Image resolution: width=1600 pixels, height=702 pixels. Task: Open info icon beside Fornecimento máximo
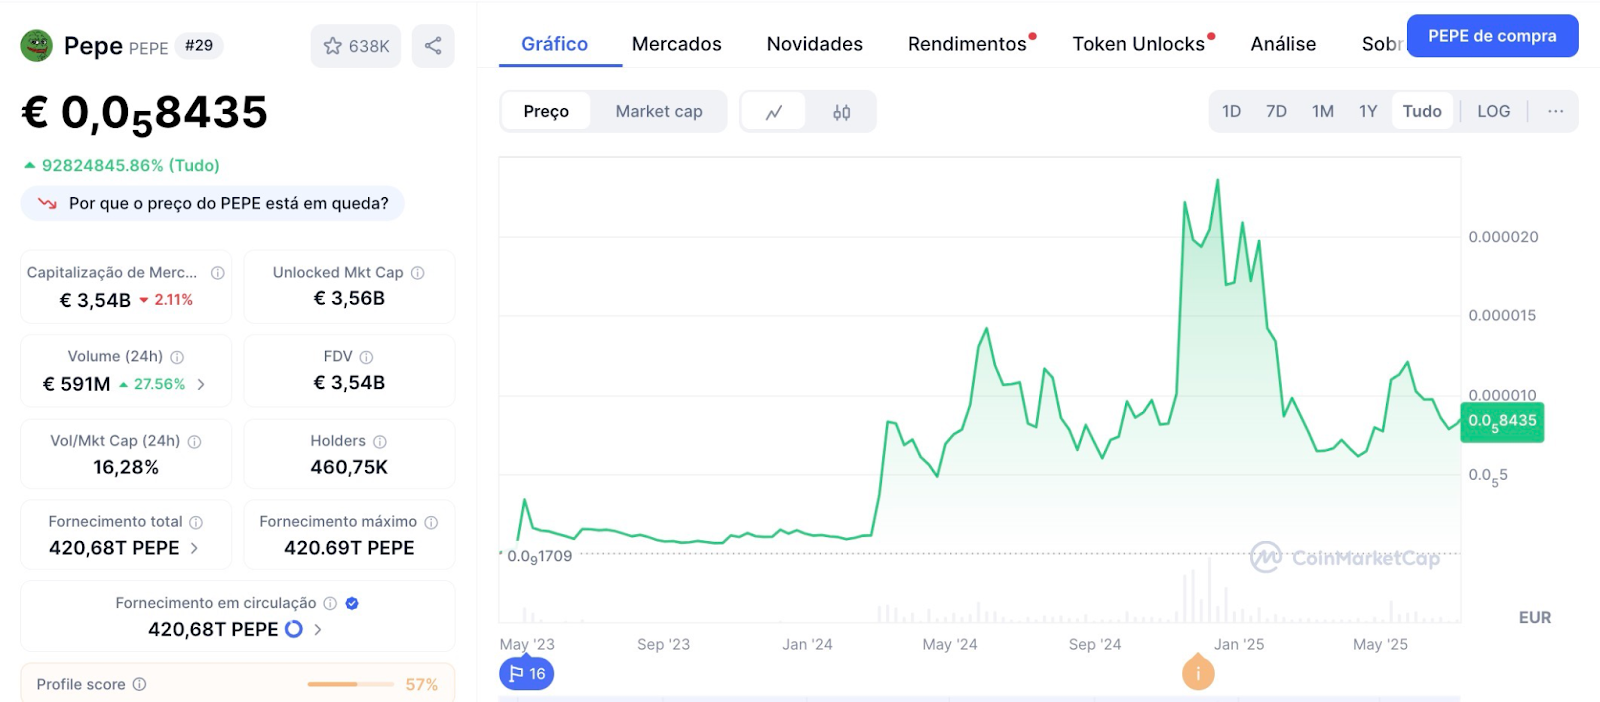431,522
